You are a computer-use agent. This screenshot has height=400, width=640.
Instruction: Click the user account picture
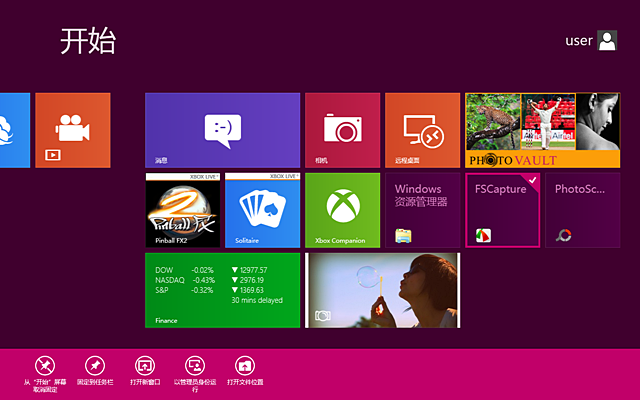(607, 40)
